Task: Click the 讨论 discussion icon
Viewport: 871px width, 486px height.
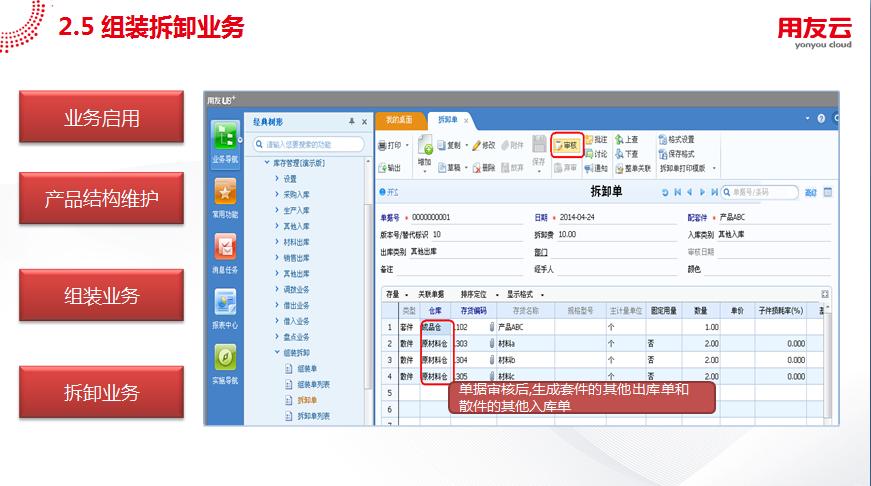Action: [589, 154]
